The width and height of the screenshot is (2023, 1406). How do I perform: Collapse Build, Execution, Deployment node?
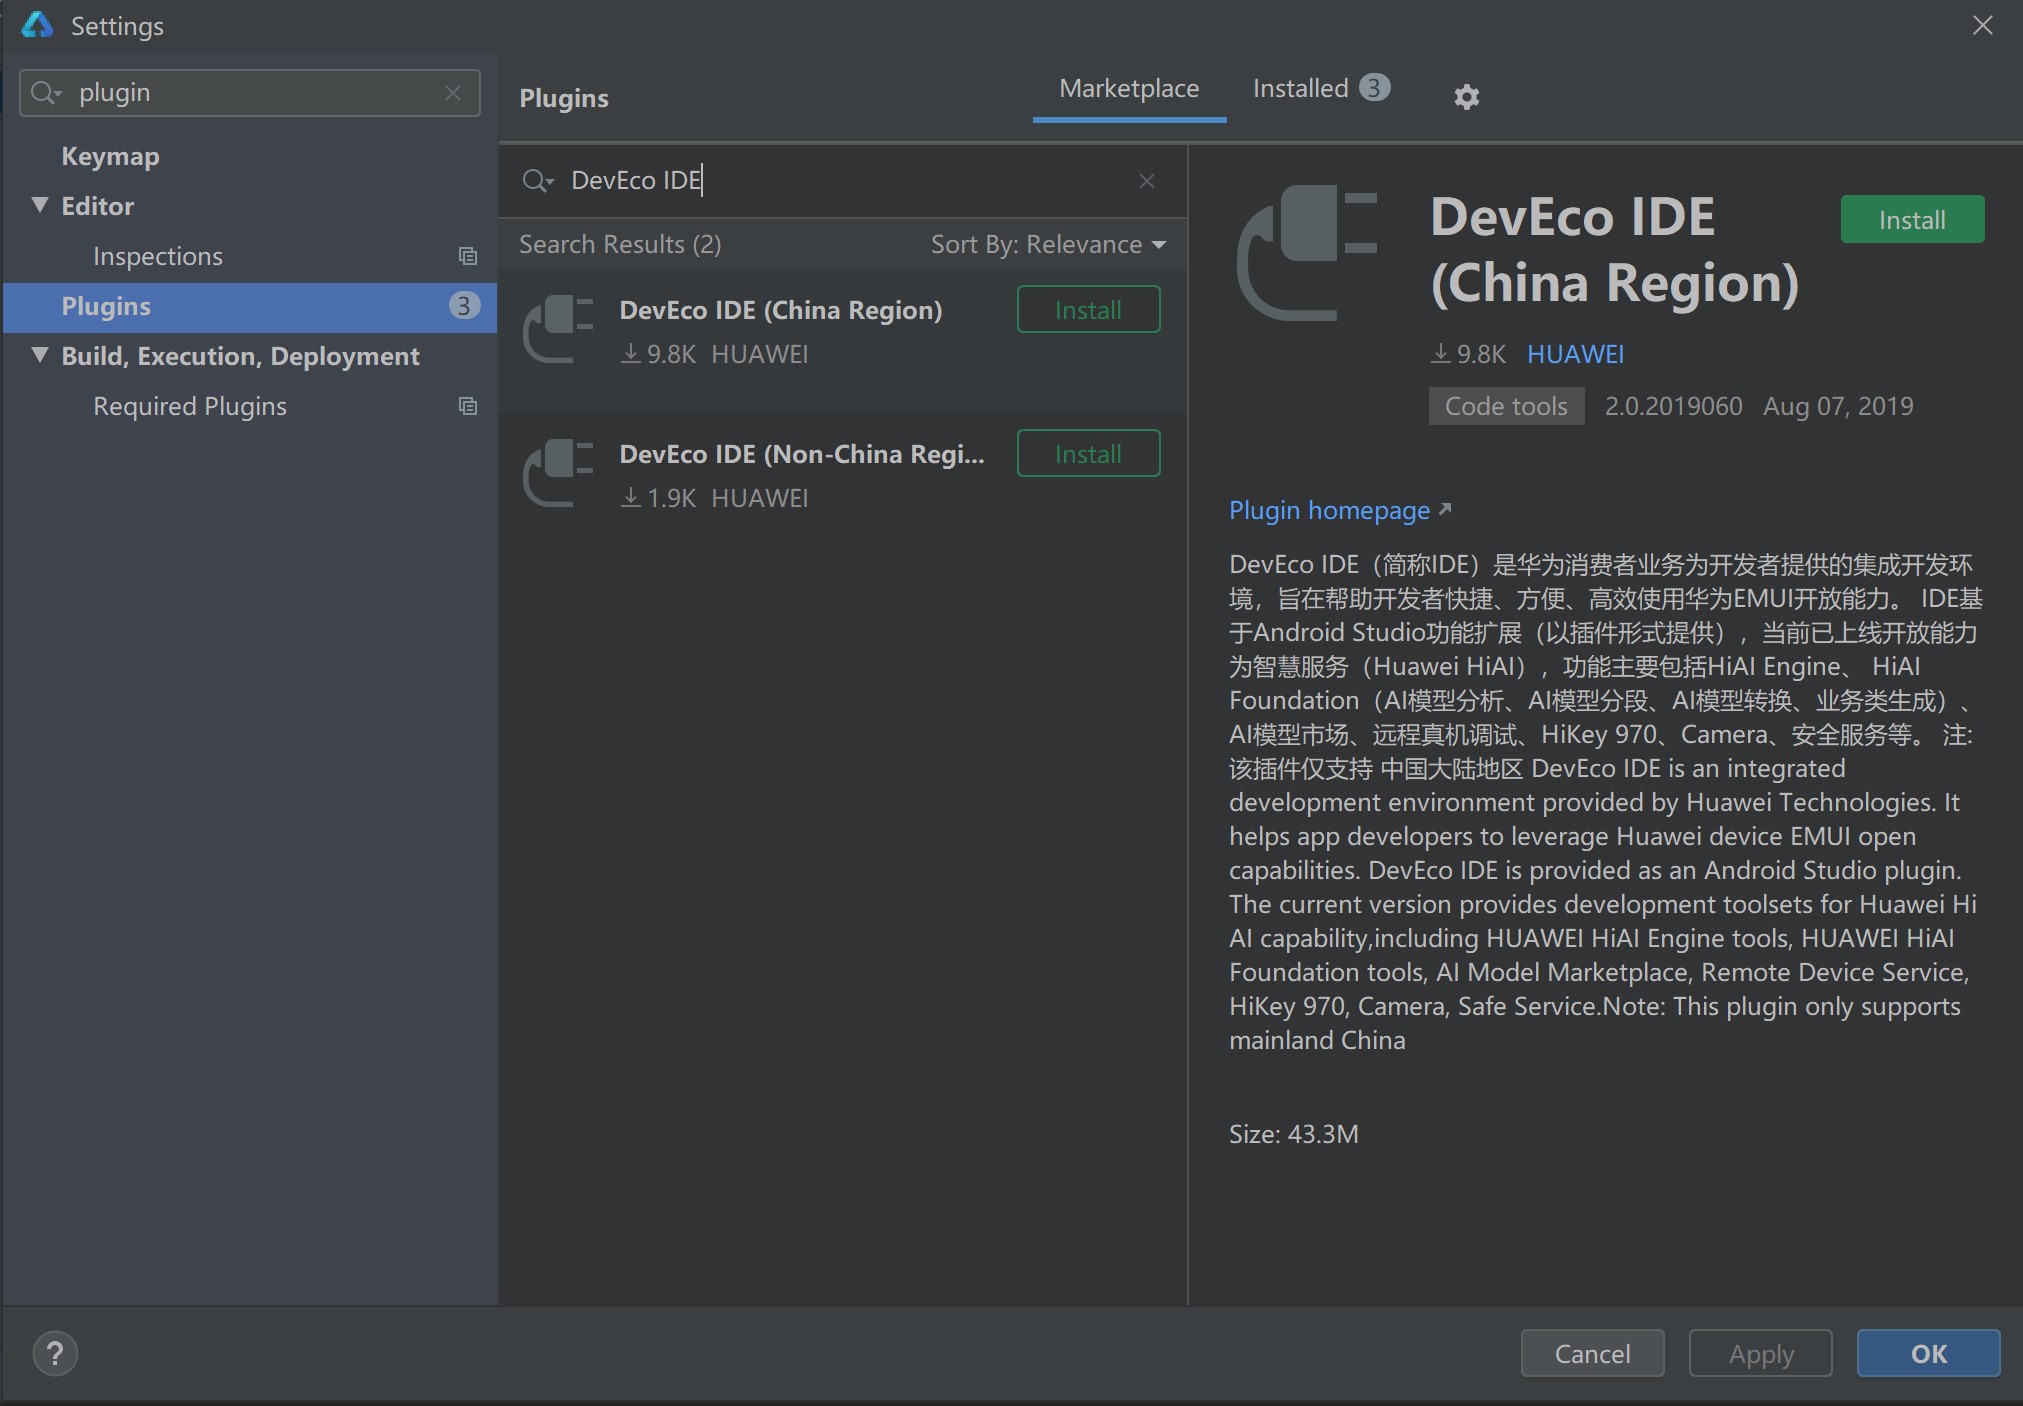tap(40, 355)
